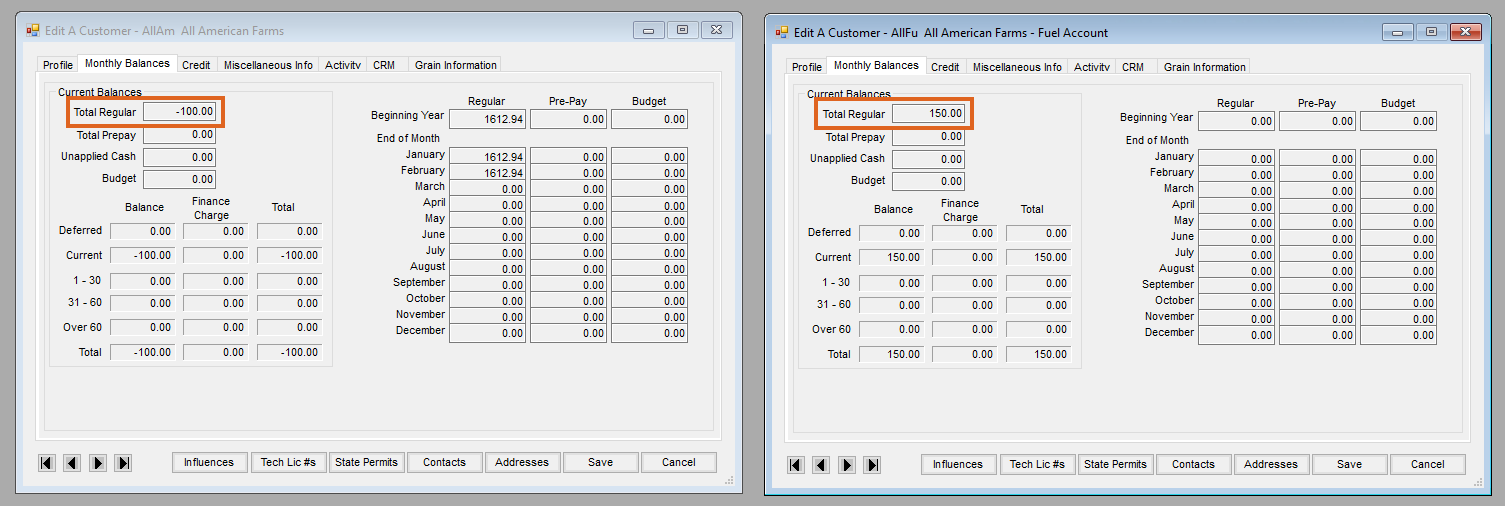Save changes in AllAm window

(600, 462)
